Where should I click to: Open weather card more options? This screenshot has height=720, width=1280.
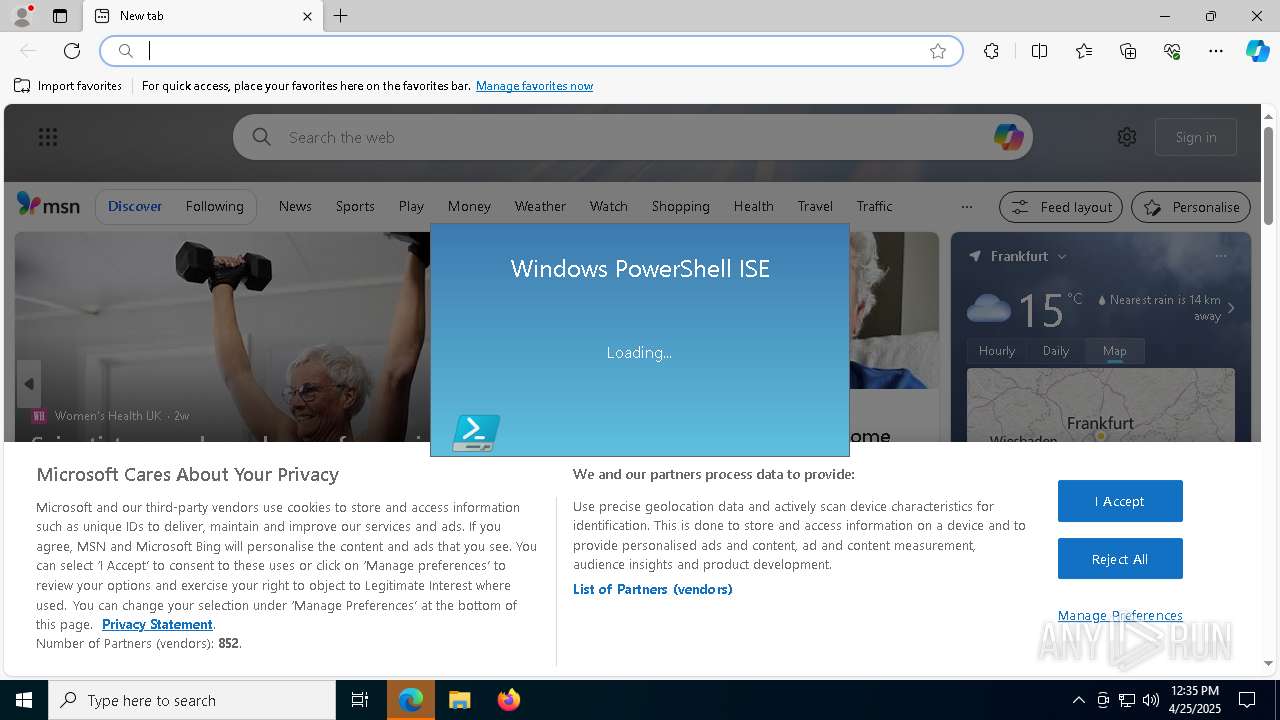pos(1220,256)
